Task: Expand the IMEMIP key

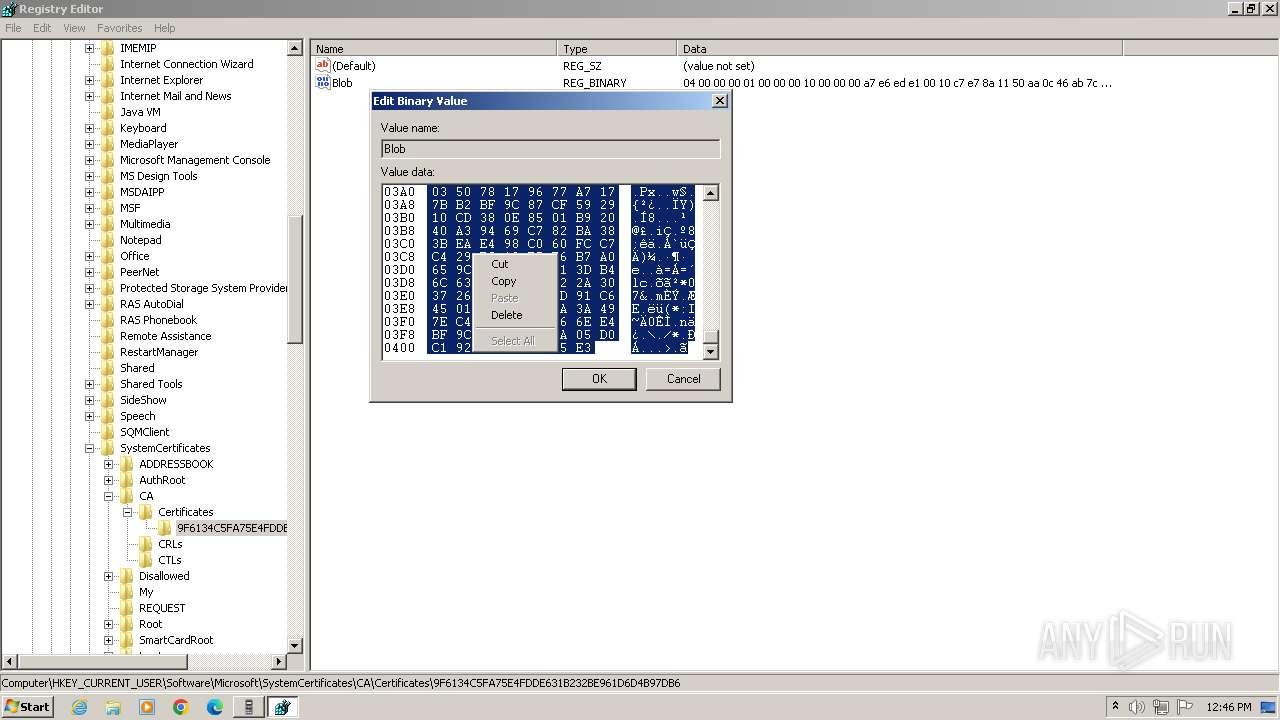Action: [x=89, y=48]
